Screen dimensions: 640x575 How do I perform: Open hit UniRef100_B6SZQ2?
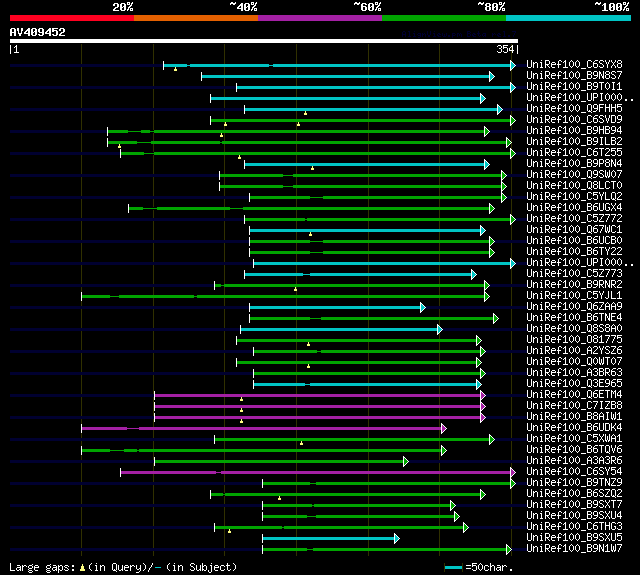point(574,494)
